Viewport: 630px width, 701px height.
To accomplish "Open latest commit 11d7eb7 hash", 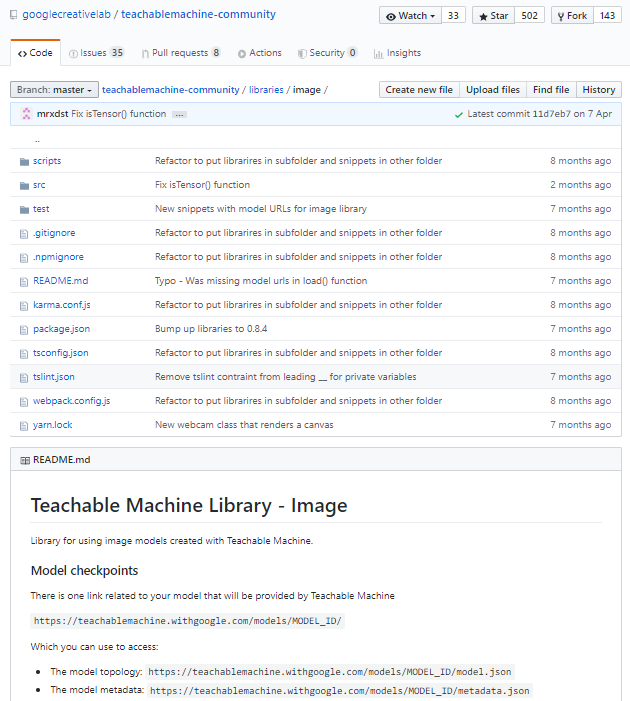I will 551,114.
